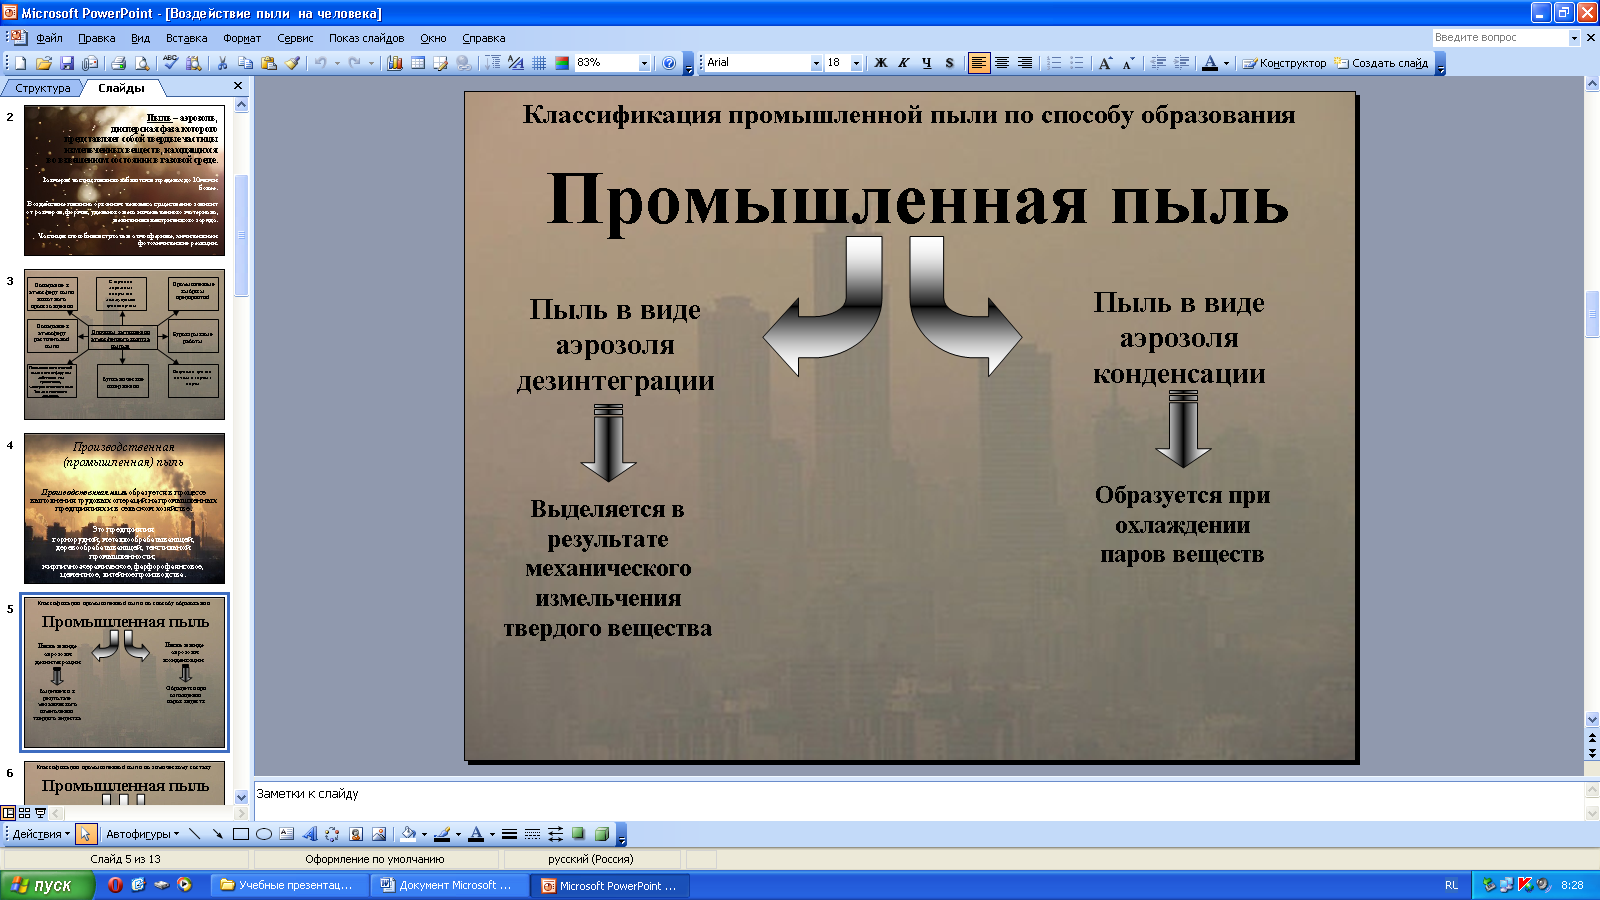
Task: Switch to slide sorter view
Action: coord(25,813)
